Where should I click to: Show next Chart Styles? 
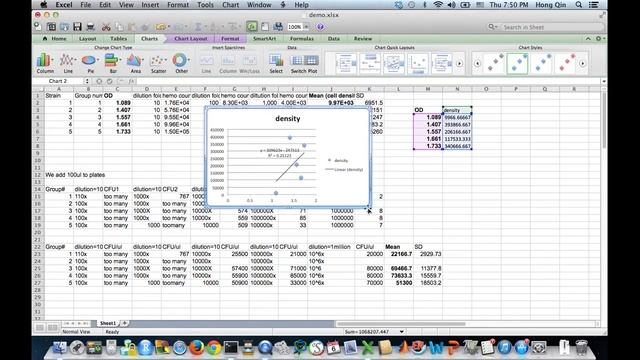tap(582, 64)
